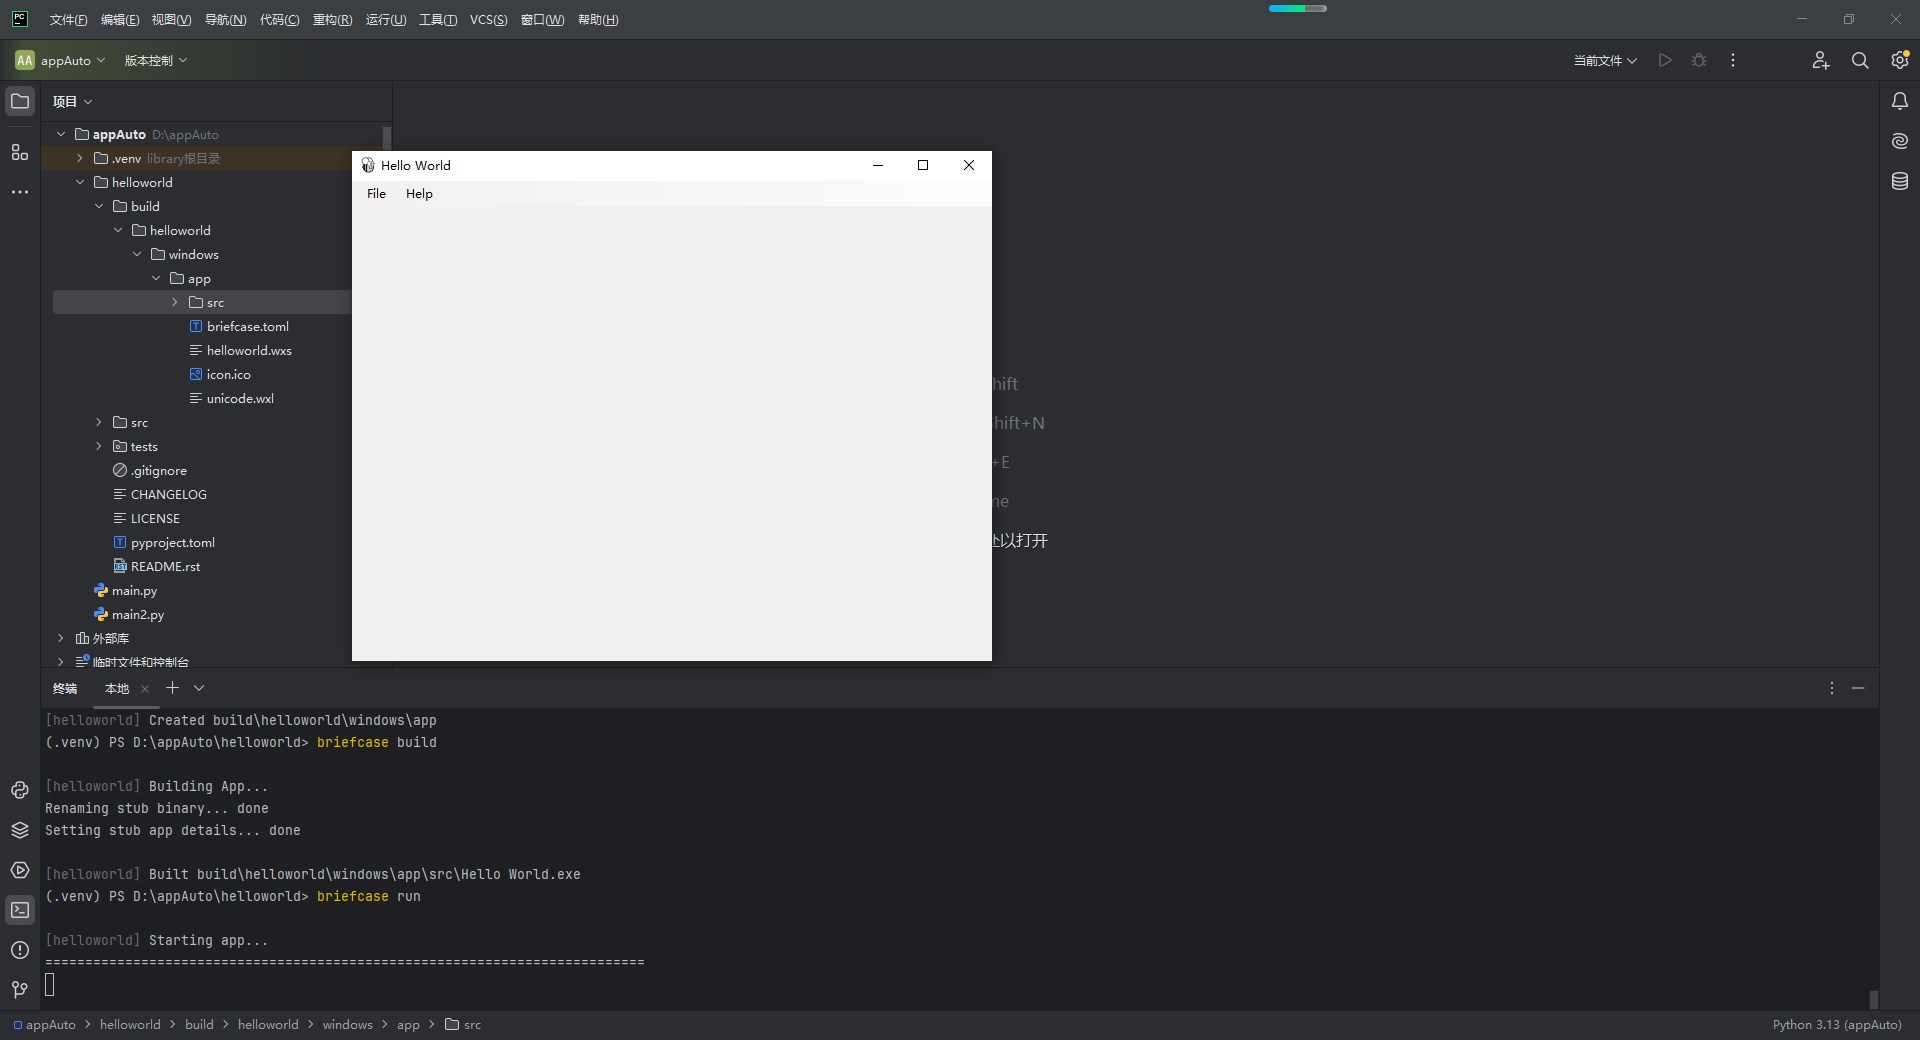Image resolution: width=1920 pixels, height=1040 pixels.
Task: Open the Project tool window folder icon
Action: coord(20,101)
